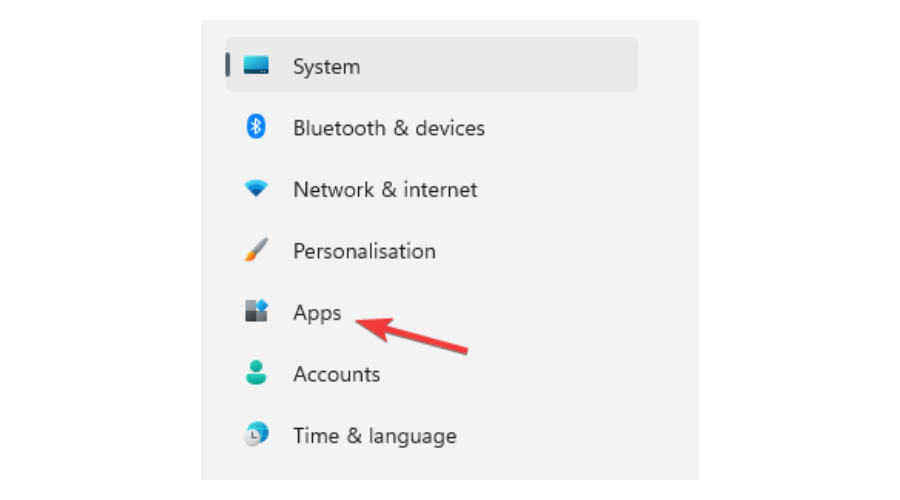
Task: Click the Bluetooth logo icon
Action: click(256, 126)
